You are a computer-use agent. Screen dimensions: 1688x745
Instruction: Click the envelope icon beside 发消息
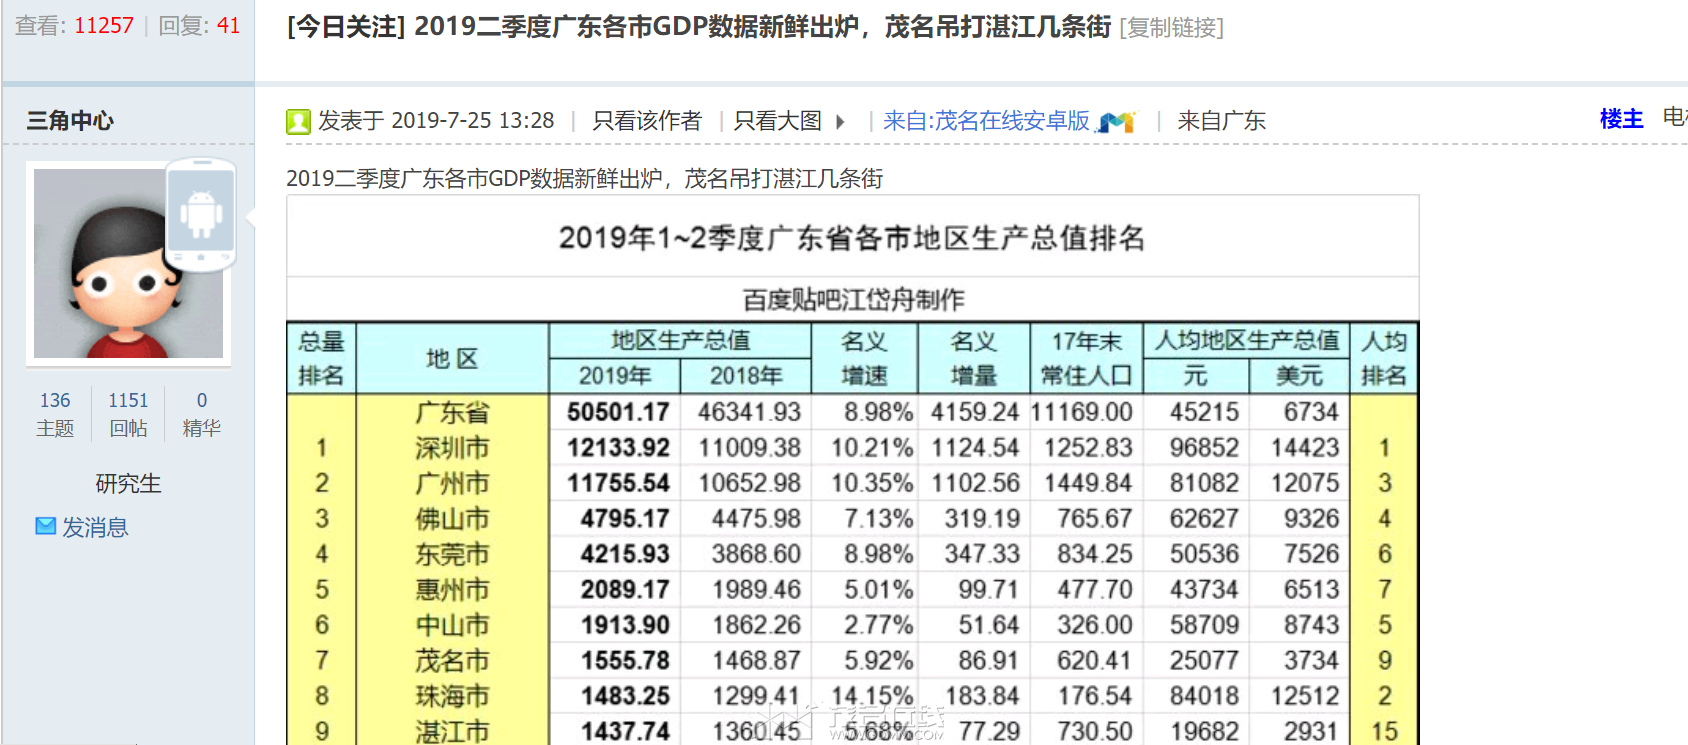[46, 526]
